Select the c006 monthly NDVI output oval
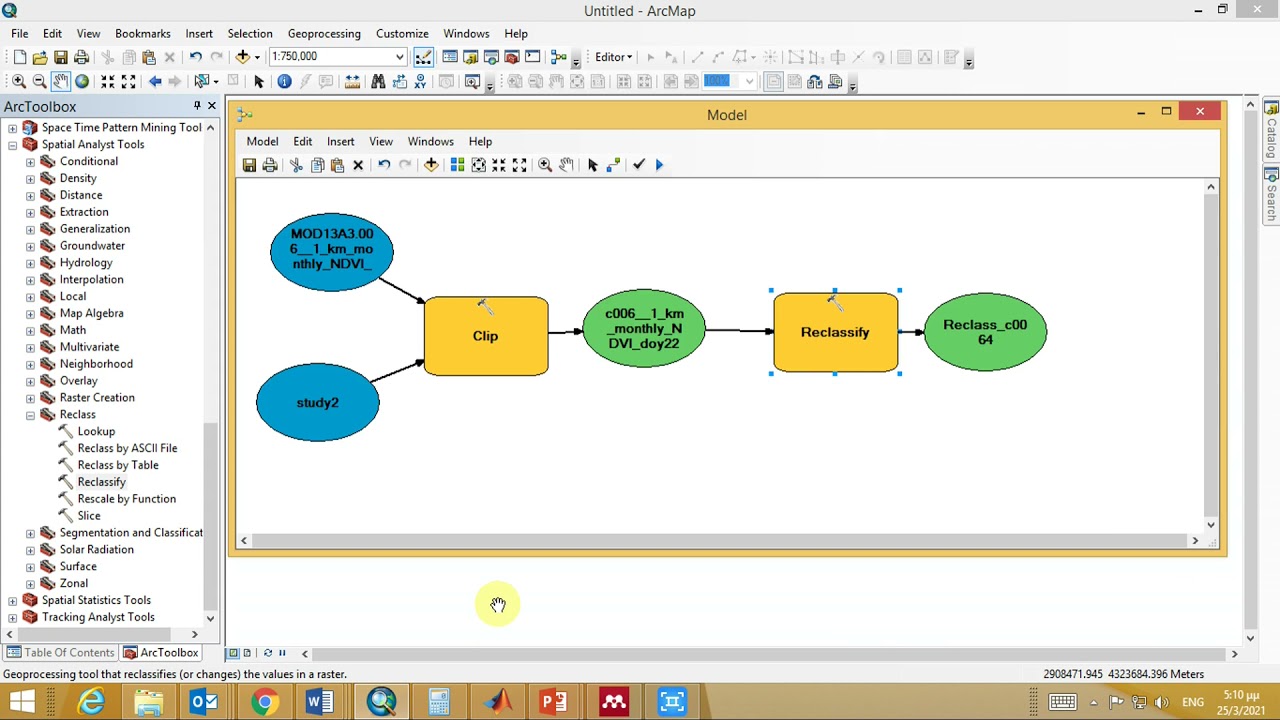The image size is (1280, 720). [x=644, y=329]
